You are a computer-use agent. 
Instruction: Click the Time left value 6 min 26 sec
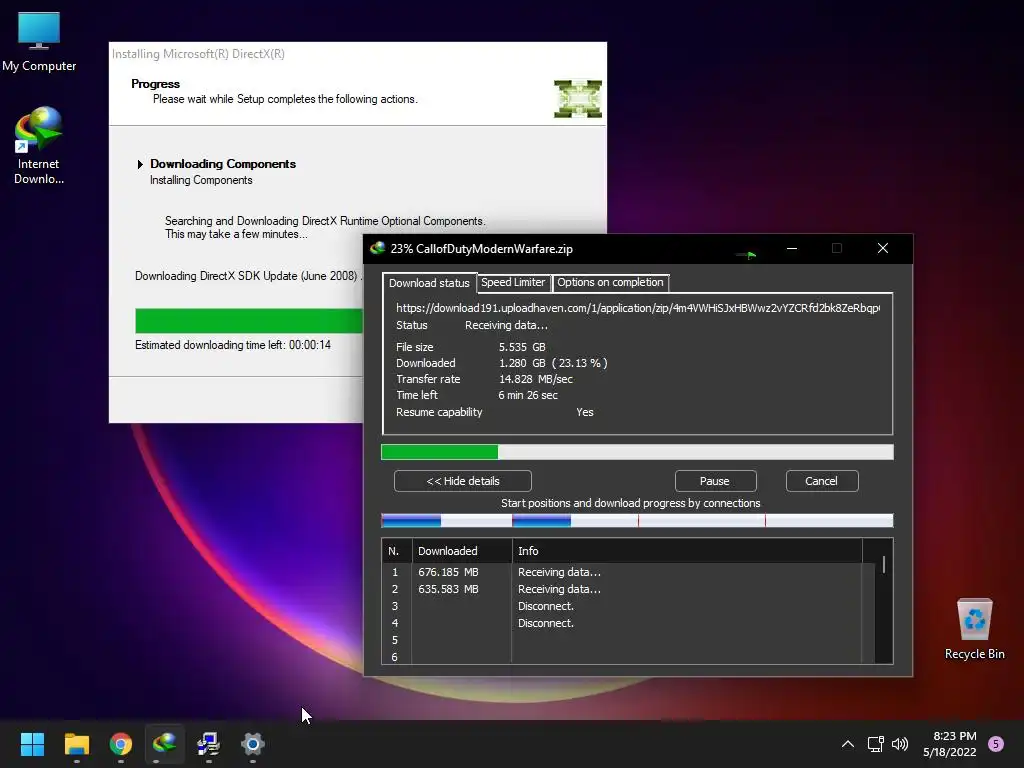click(528, 395)
